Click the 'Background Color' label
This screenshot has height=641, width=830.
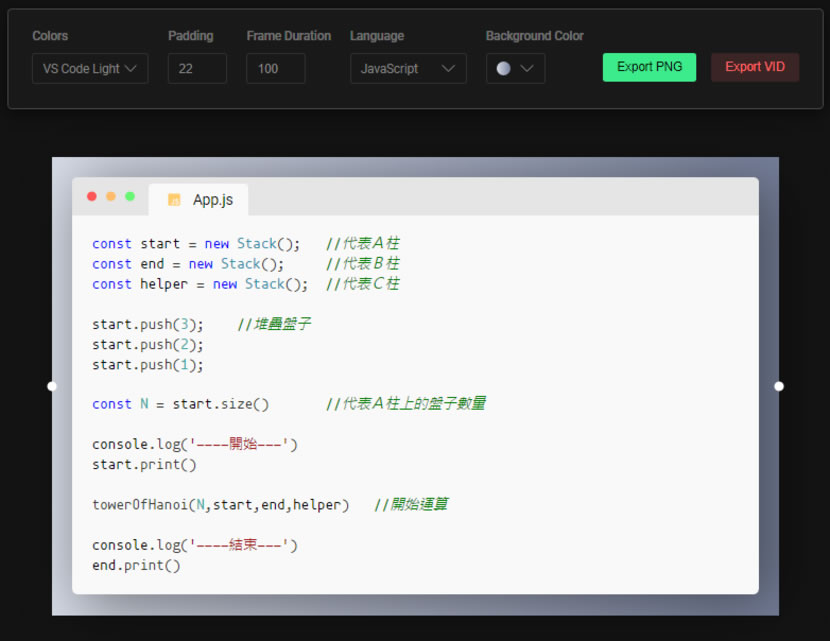pos(535,35)
